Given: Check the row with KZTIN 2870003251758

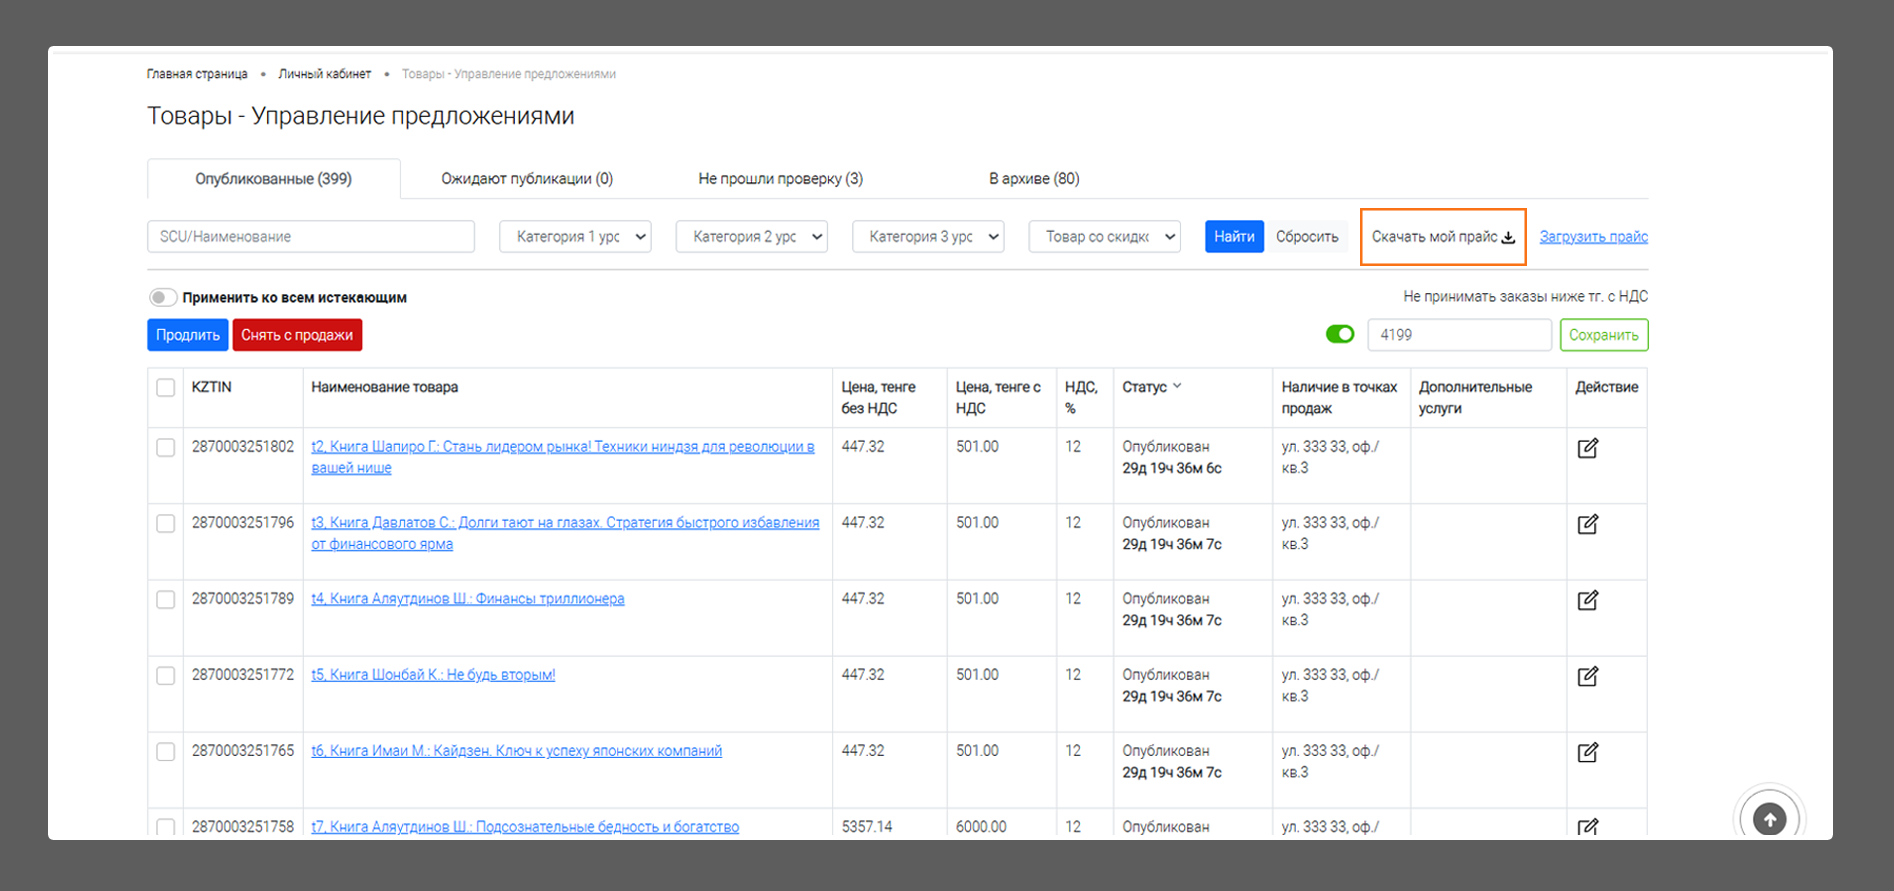Looking at the screenshot, I should 166,827.
